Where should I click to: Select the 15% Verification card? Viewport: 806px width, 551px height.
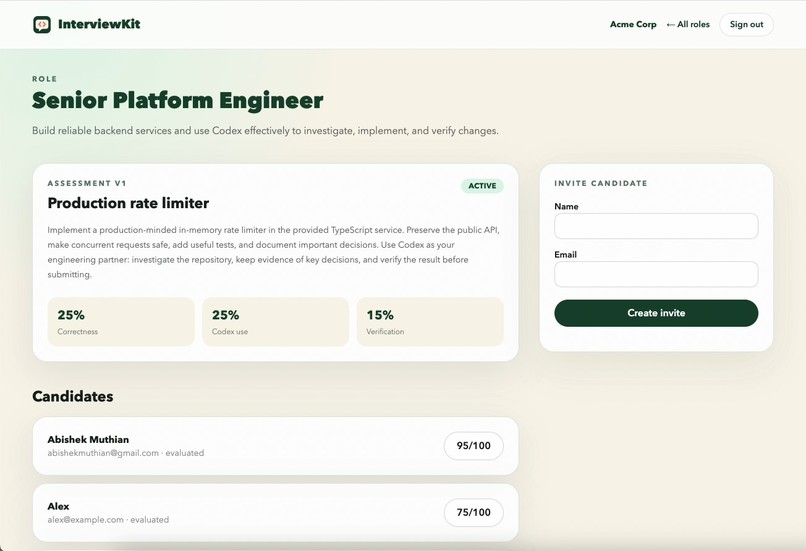[430, 322]
